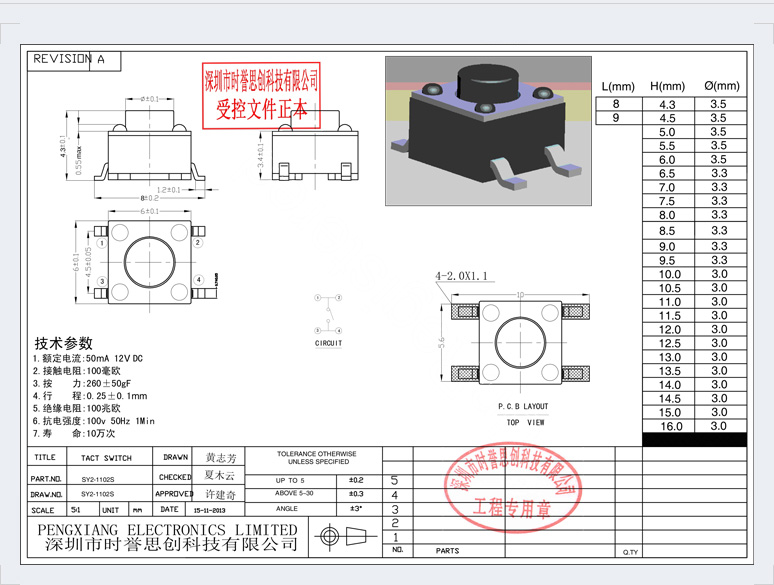Viewport: 774px width, 585px height.
Task: Click the 4.5±0.05 dimension in top view
Action: 88,262
